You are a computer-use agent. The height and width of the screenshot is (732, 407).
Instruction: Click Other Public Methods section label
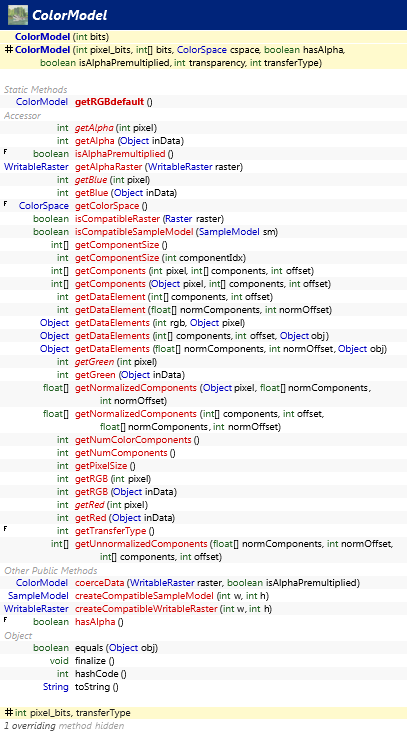point(50,570)
